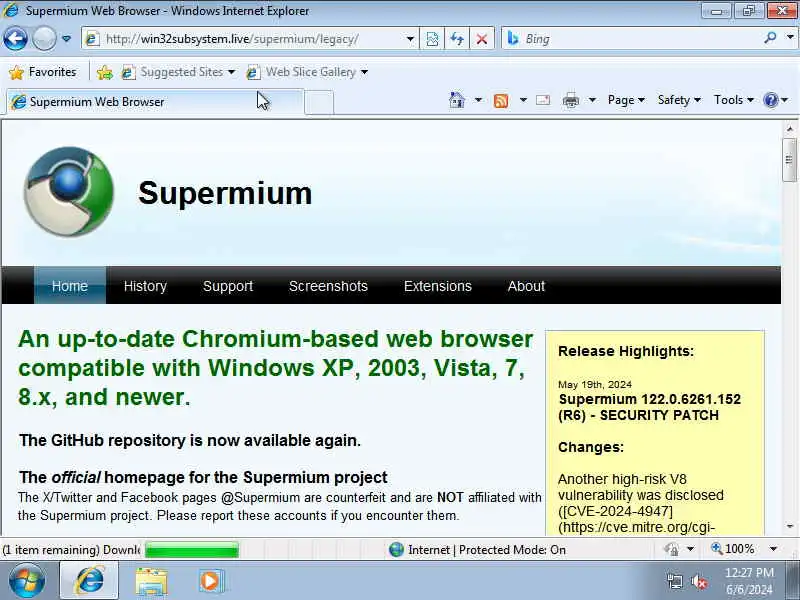Open the Extensions page link
Screen dimensions: 800x600
[x=438, y=286]
